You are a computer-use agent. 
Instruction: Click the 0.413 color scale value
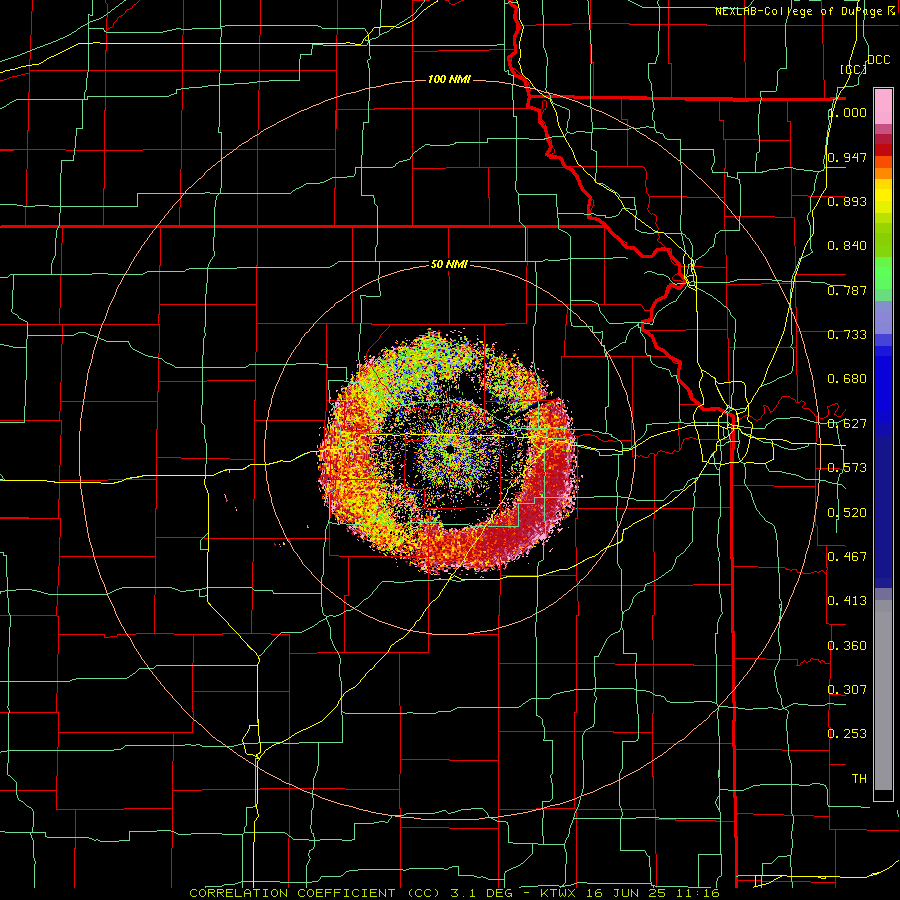[847, 601]
